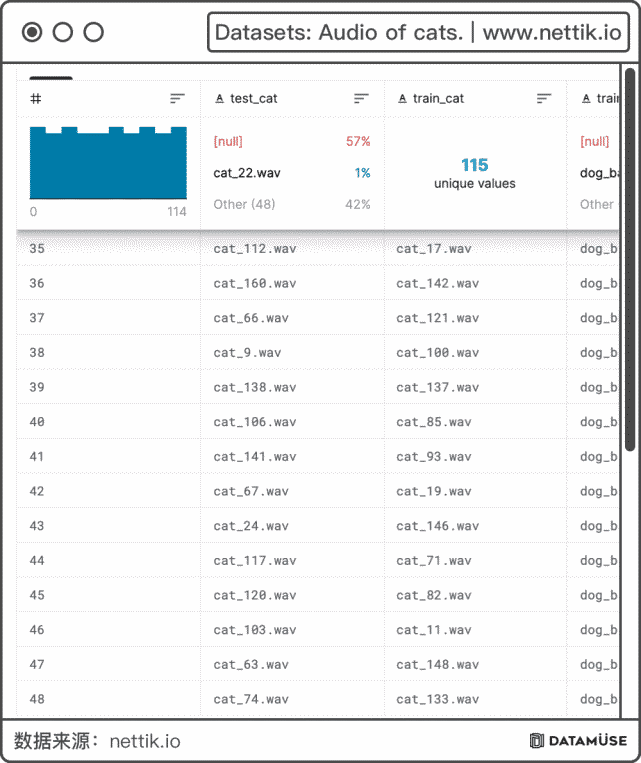
Task: Select cell cat_121.wav
Action: pyautogui.click(x=438, y=318)
